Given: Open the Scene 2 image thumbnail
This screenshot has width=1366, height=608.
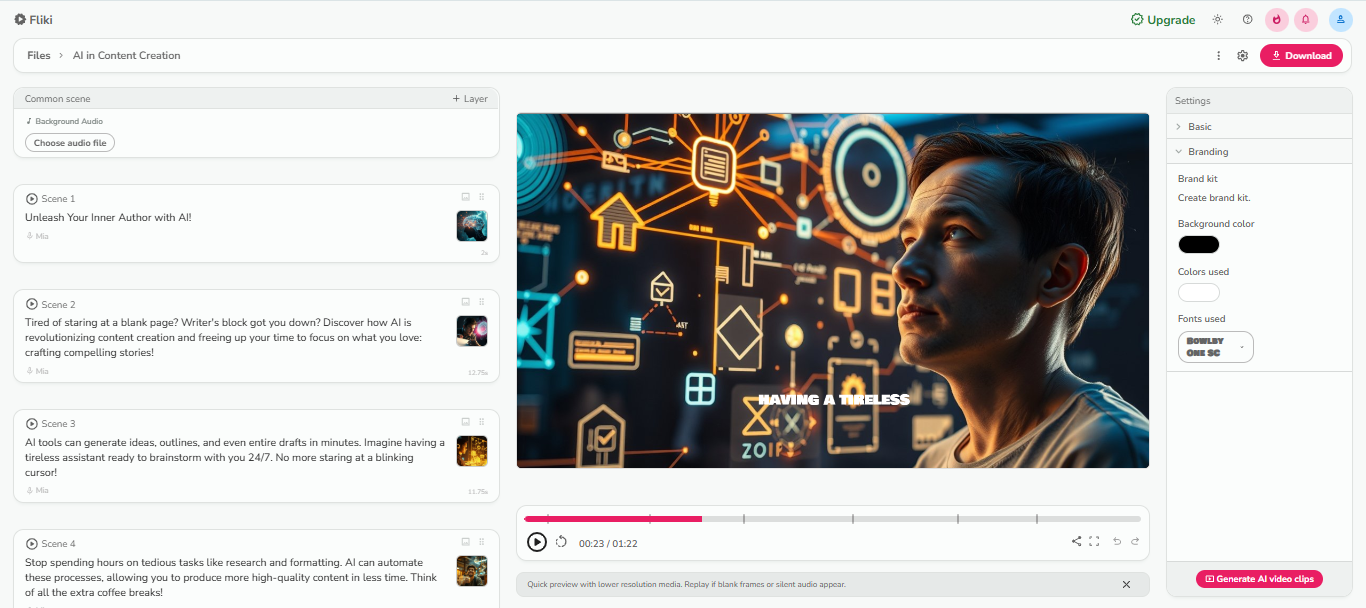Looking at the screenshot, I should (472, 331).
